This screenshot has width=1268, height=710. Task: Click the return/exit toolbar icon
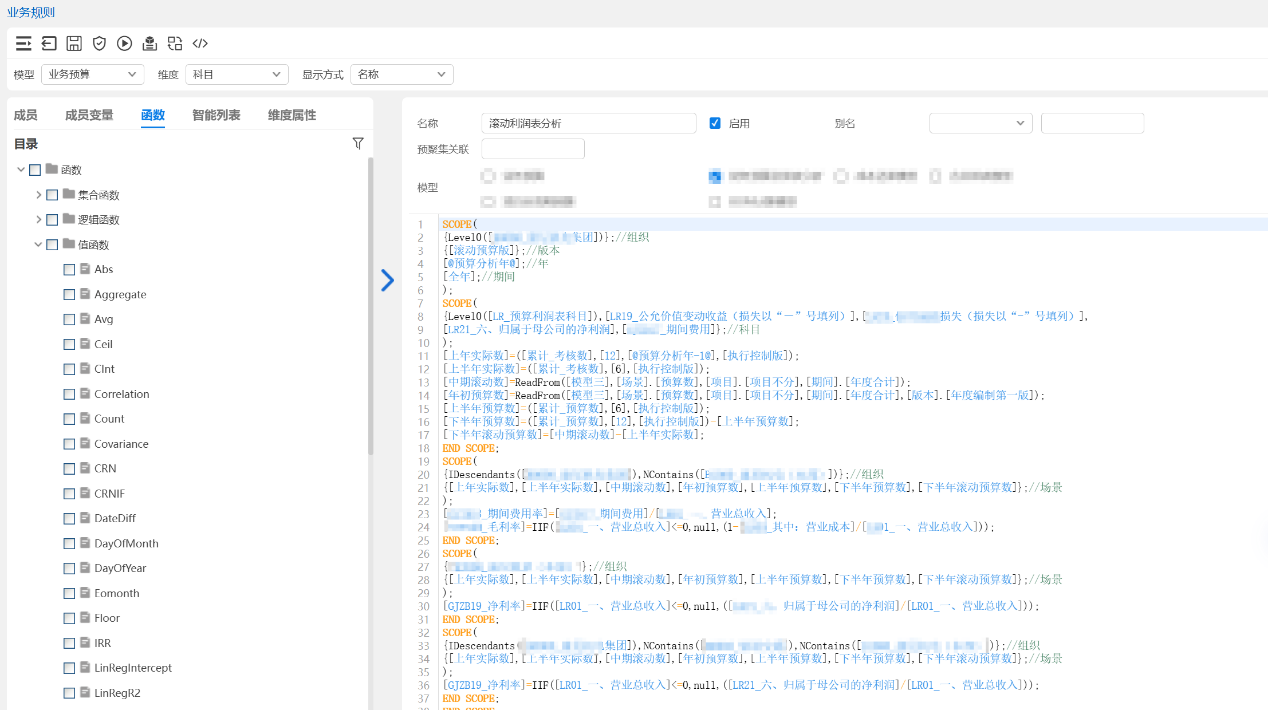pyautogui.click(x=49, y=43)
